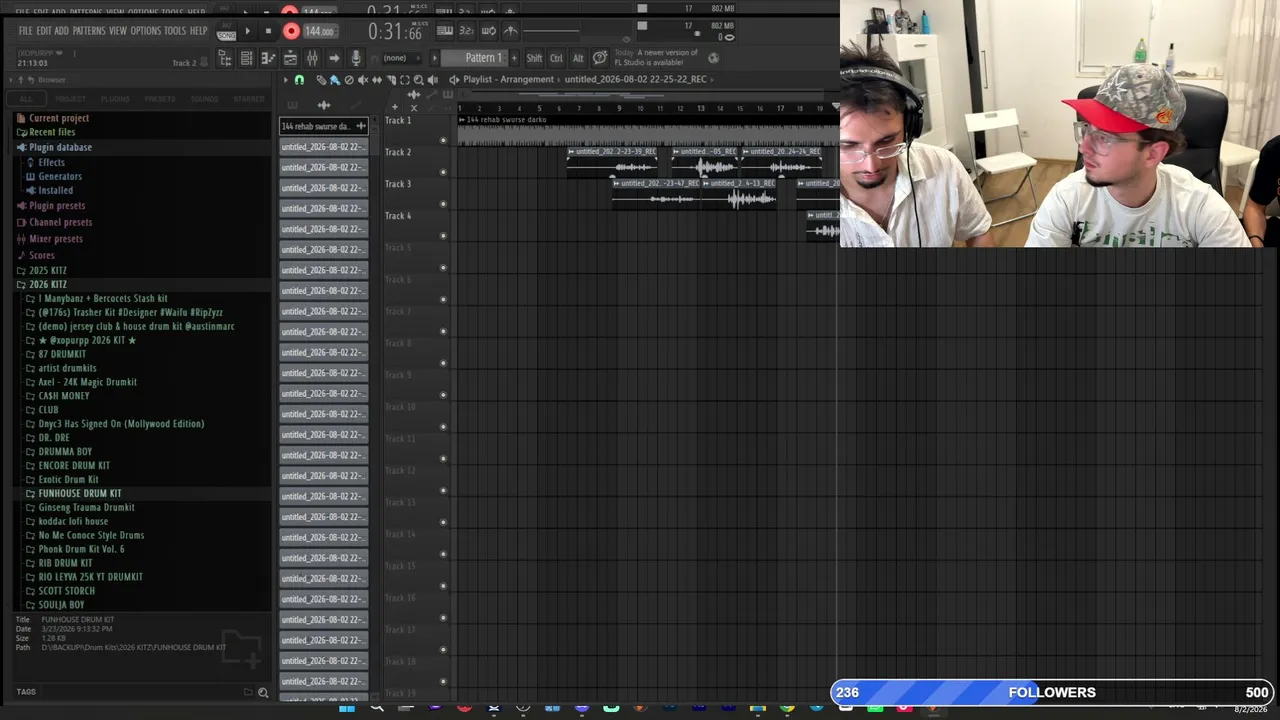Choose the zoom tool in playlist toolbar
This screenshot has width=1280, height=720.
[418, 80]
